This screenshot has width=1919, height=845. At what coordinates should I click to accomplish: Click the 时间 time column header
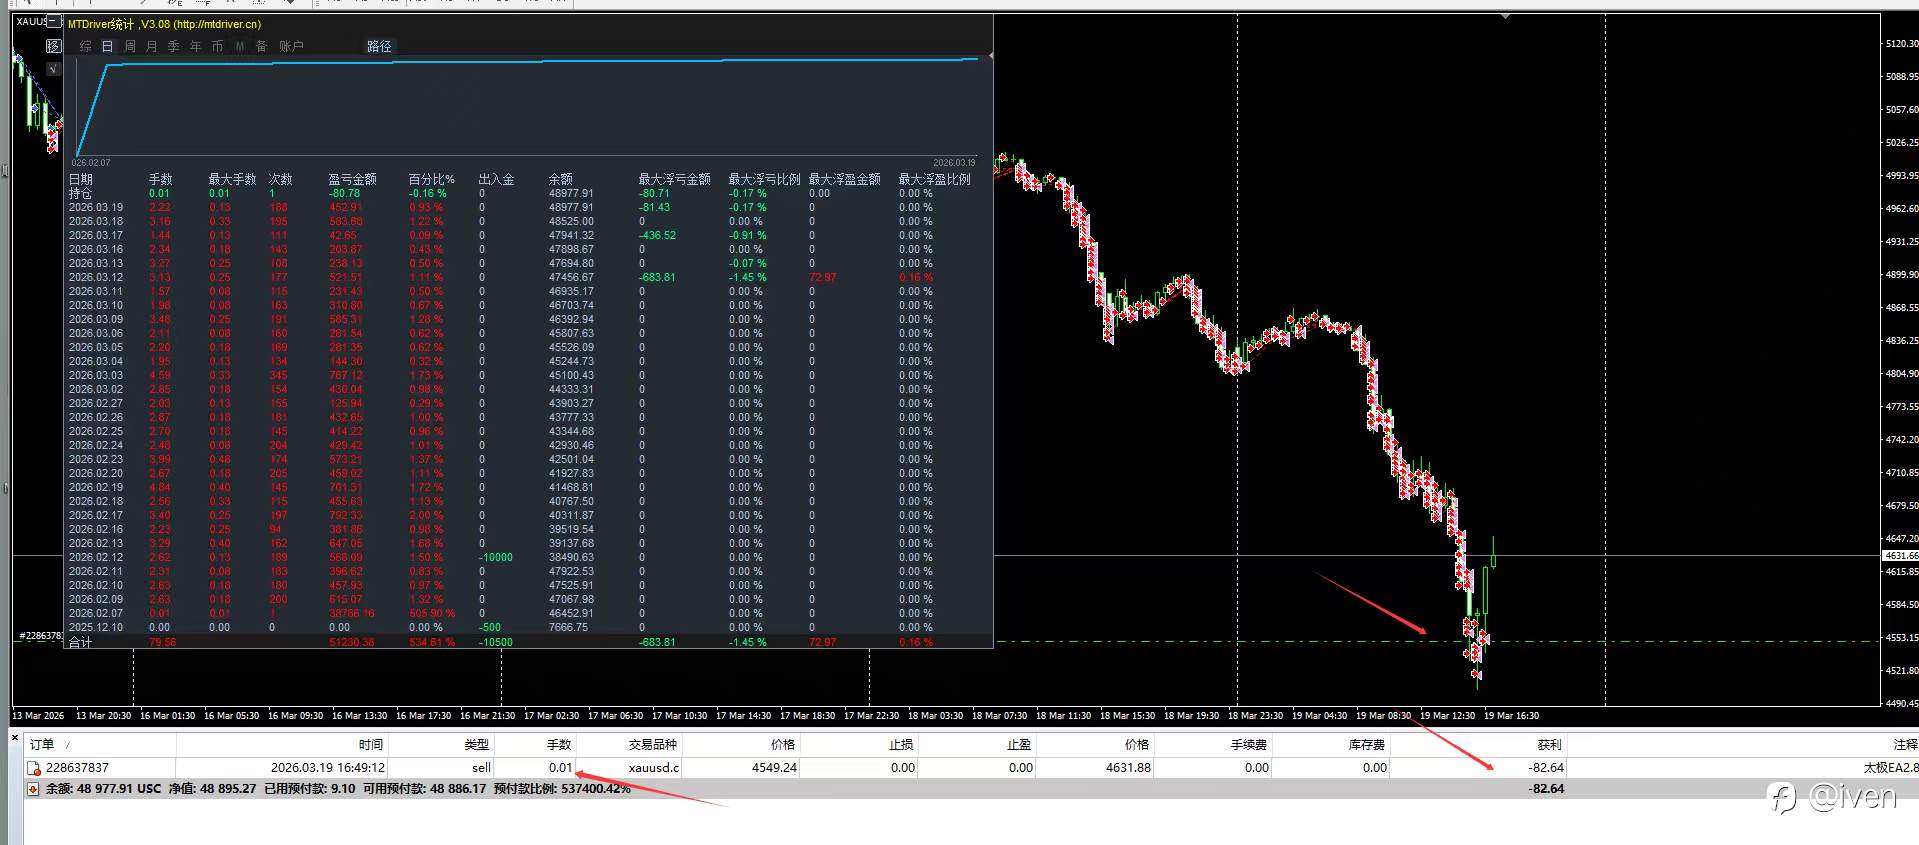371,744
